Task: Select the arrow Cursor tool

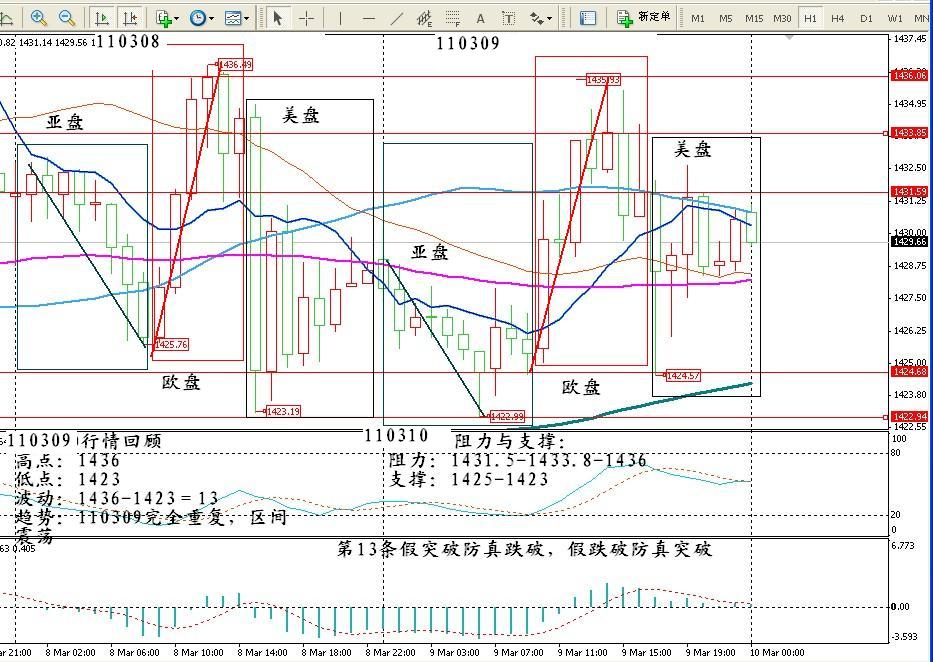Action: (x=278, y=18)
